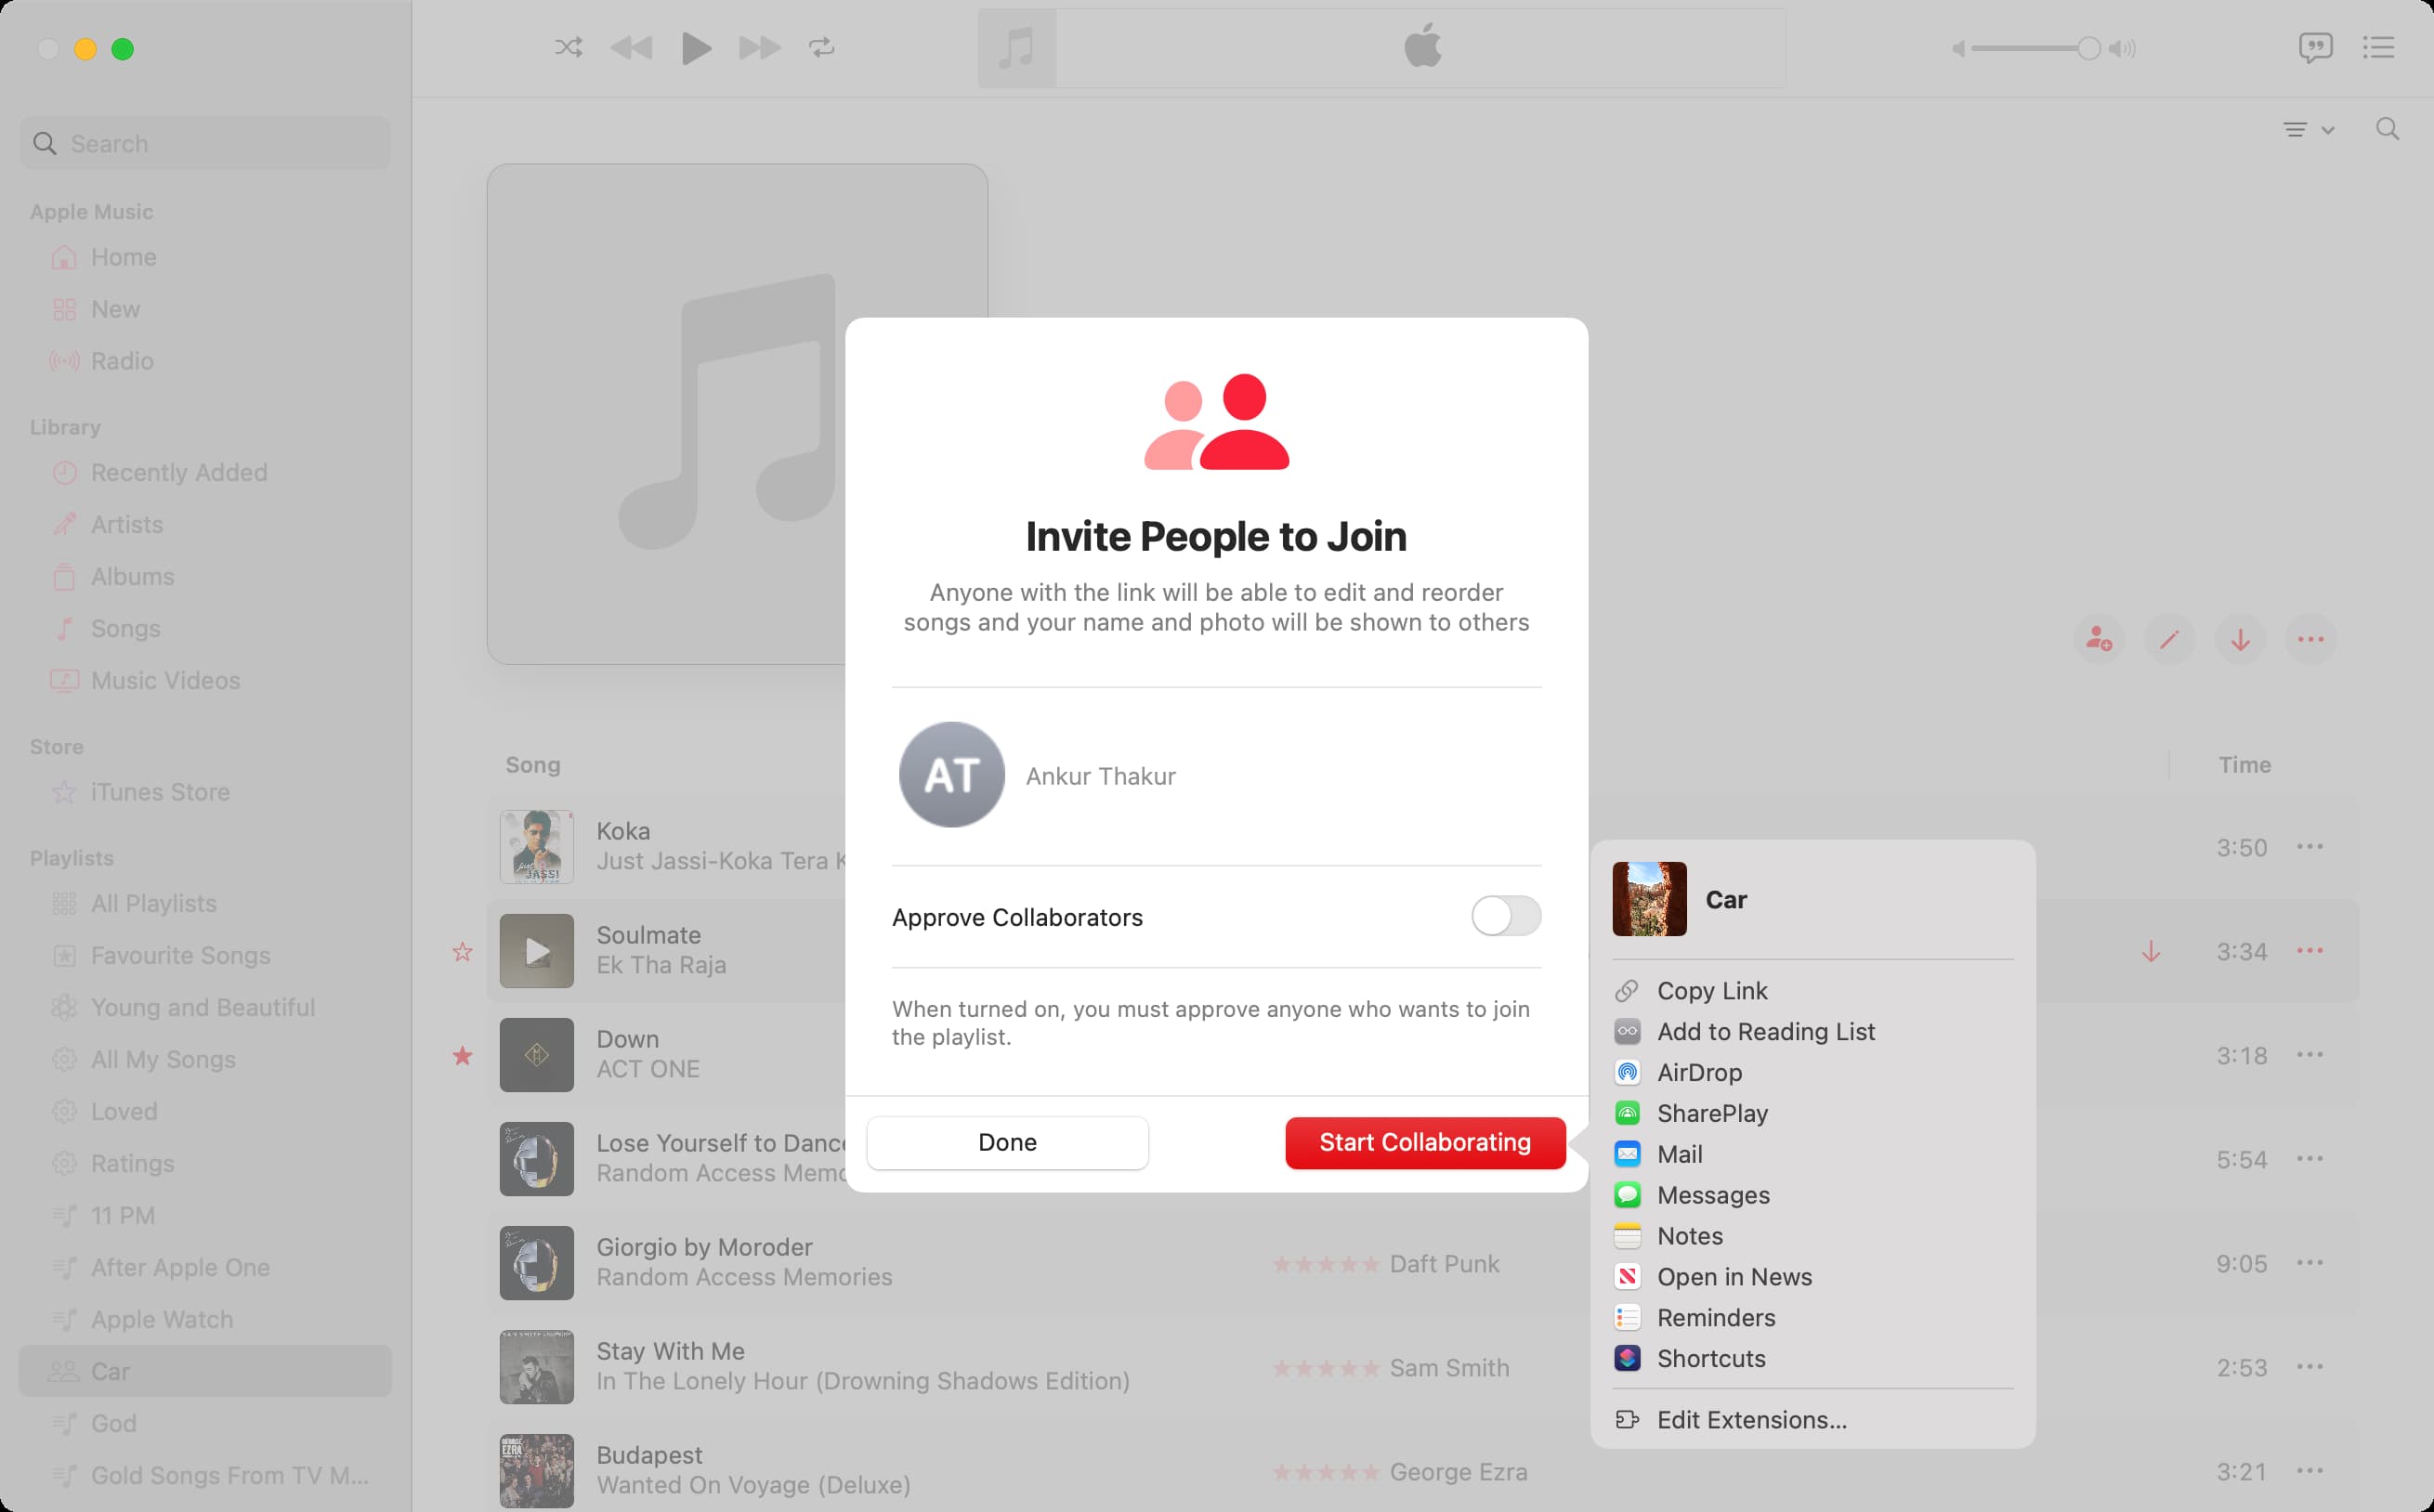Click the Start Collaborating button
Viewport: 2434px width, 1512px height.
click(1425, 1142)
